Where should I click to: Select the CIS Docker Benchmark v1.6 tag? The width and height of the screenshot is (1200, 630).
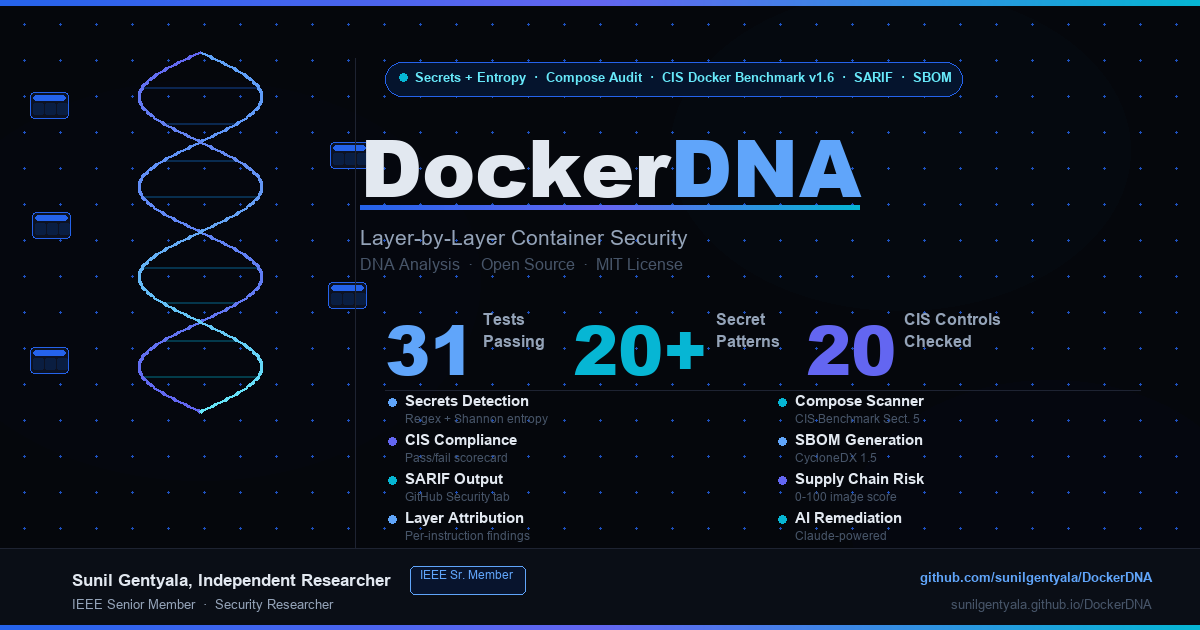click(x=748, y=78)
